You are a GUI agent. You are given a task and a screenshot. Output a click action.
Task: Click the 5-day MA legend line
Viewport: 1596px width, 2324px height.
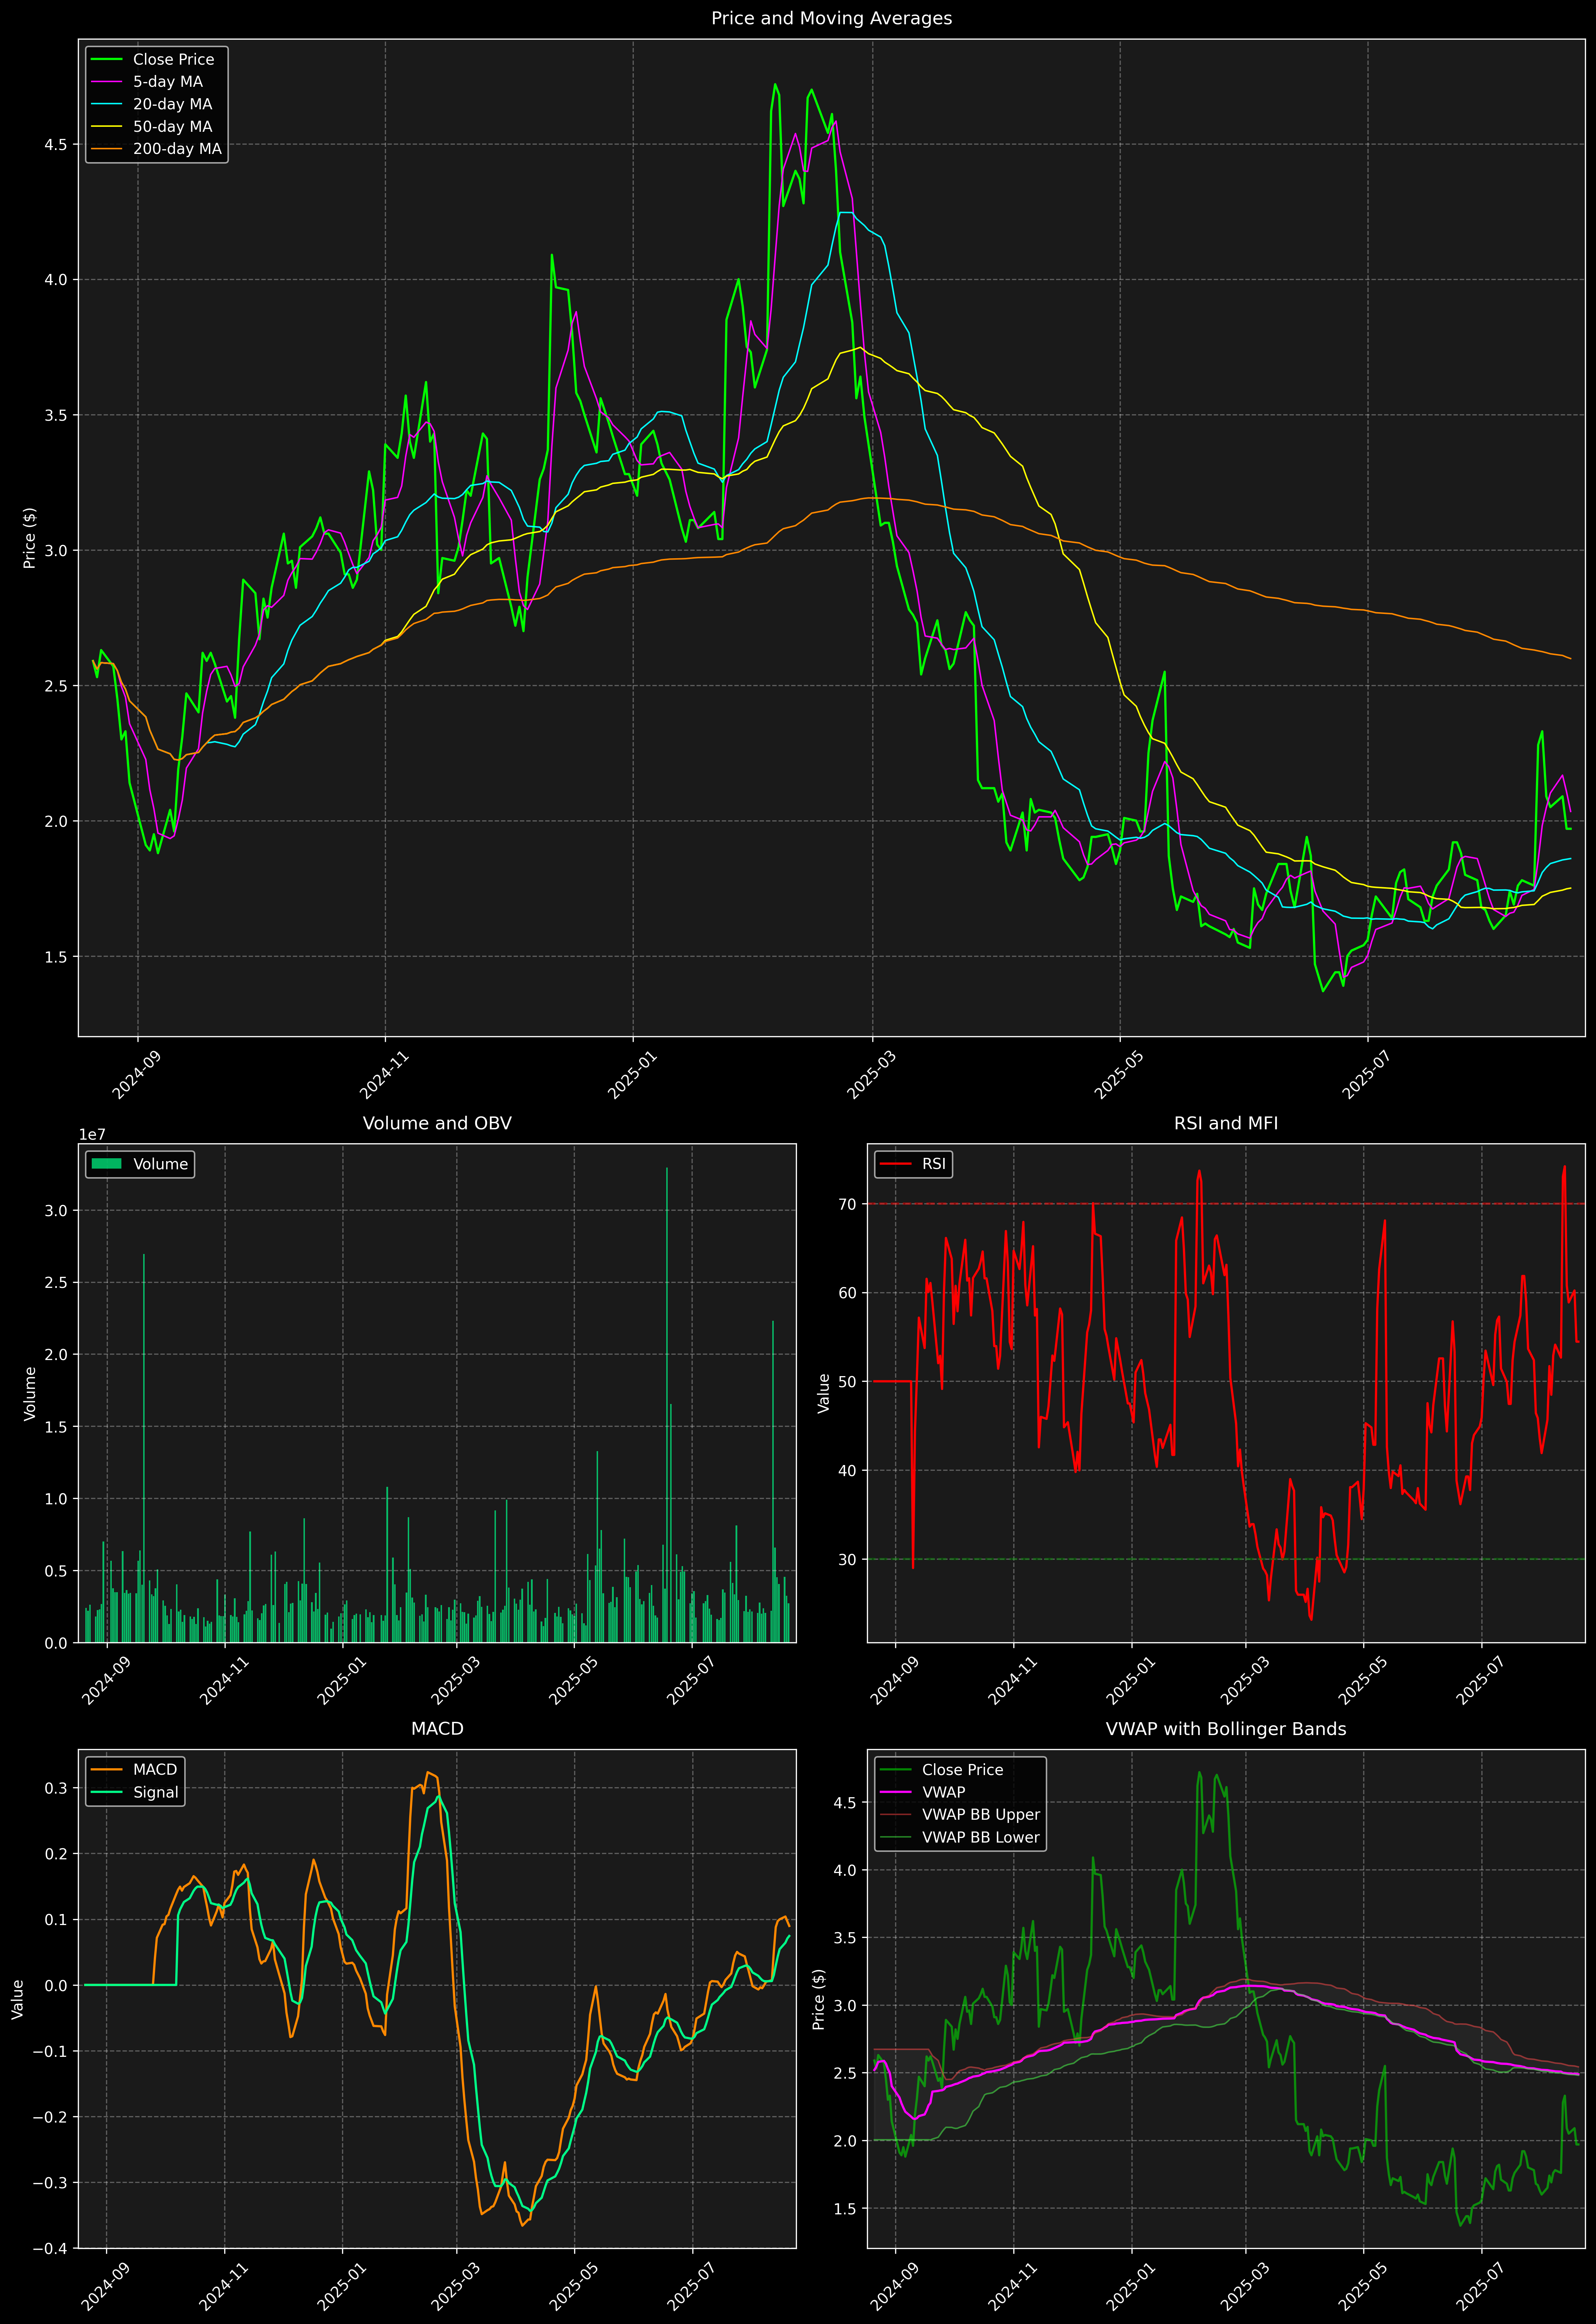106,82
